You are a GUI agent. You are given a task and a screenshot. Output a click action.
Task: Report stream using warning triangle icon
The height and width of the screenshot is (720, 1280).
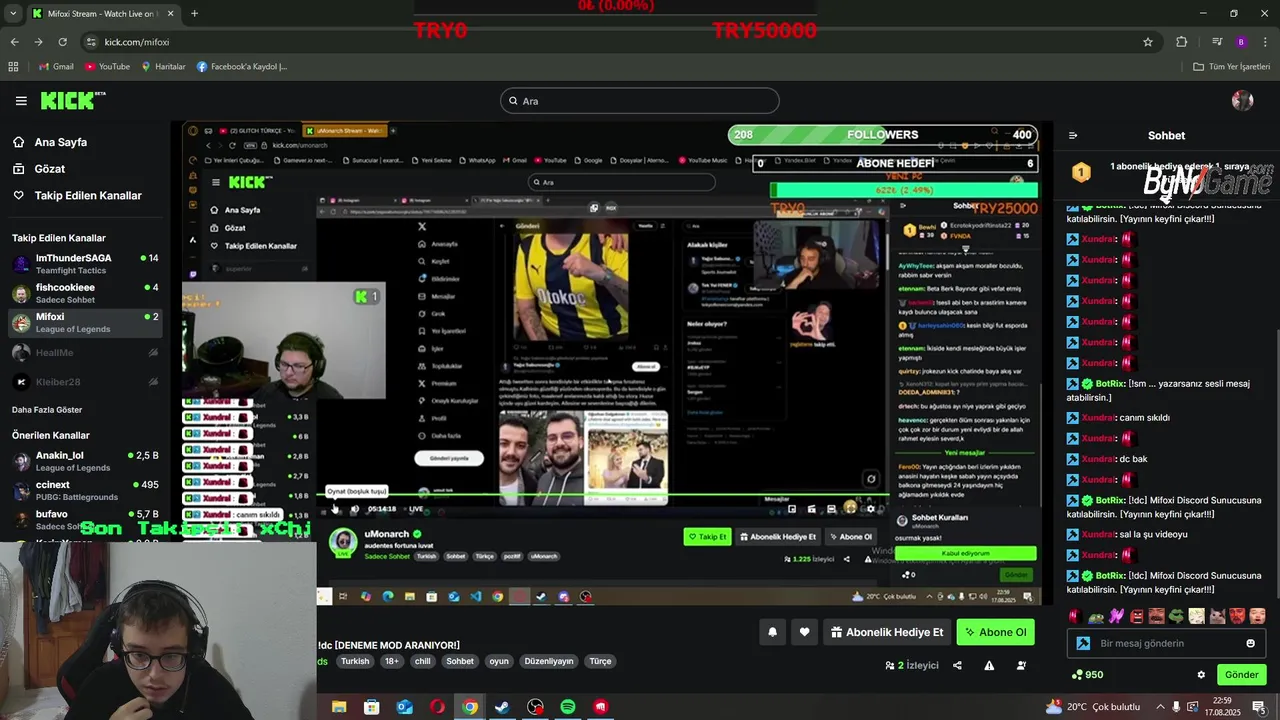point(989,665)
